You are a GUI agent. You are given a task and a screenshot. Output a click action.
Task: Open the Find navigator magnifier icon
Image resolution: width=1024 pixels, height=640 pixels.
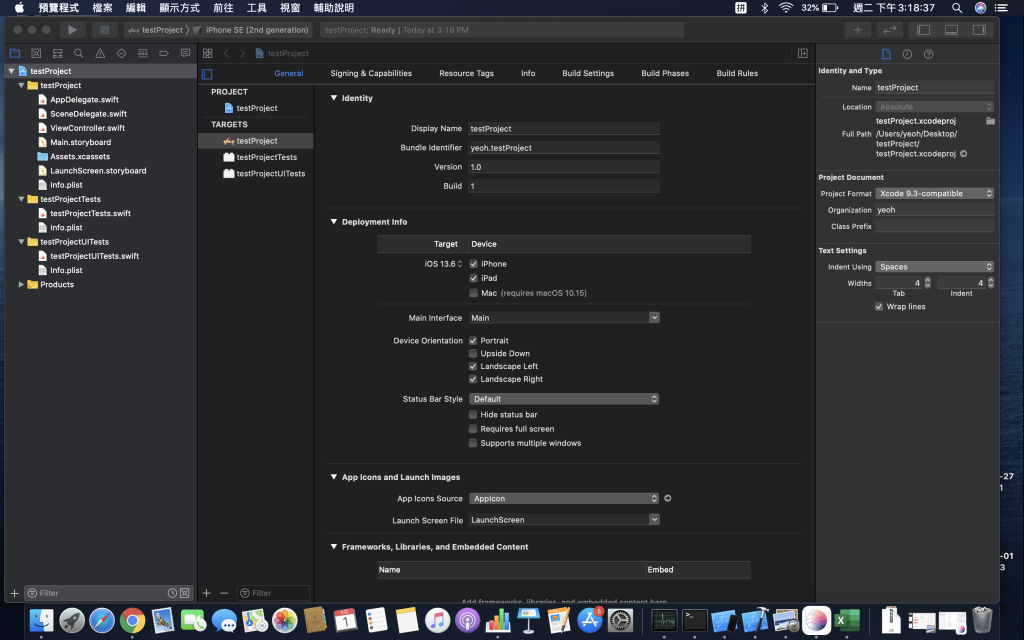coord(78,53)
